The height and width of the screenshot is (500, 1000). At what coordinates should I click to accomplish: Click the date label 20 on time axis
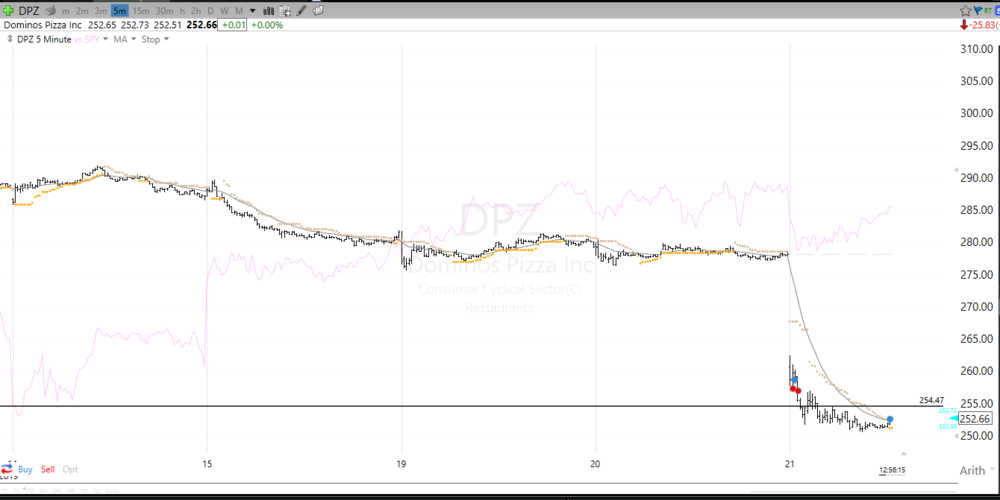pyautogui.click(x=596, y=464)
